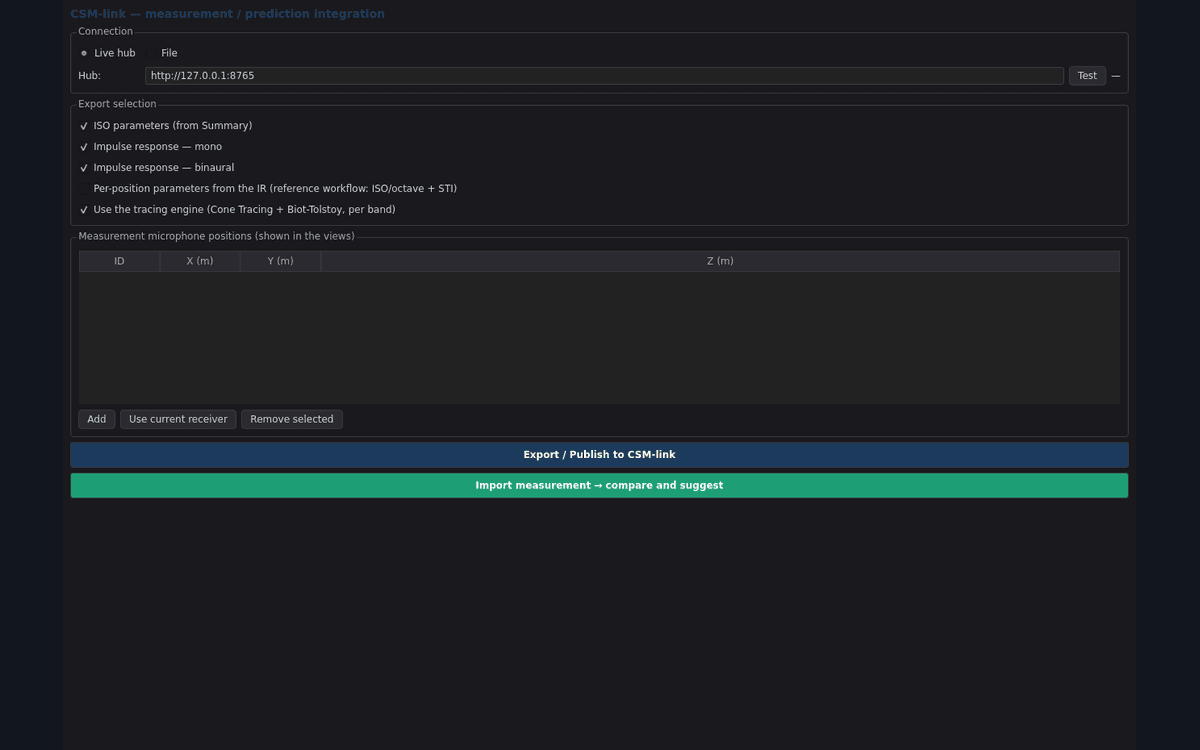Click Import measurement compare and suggest
The width and height of the screenshot is (1200, 750).
pyautogui.click(x=599, y=486)
